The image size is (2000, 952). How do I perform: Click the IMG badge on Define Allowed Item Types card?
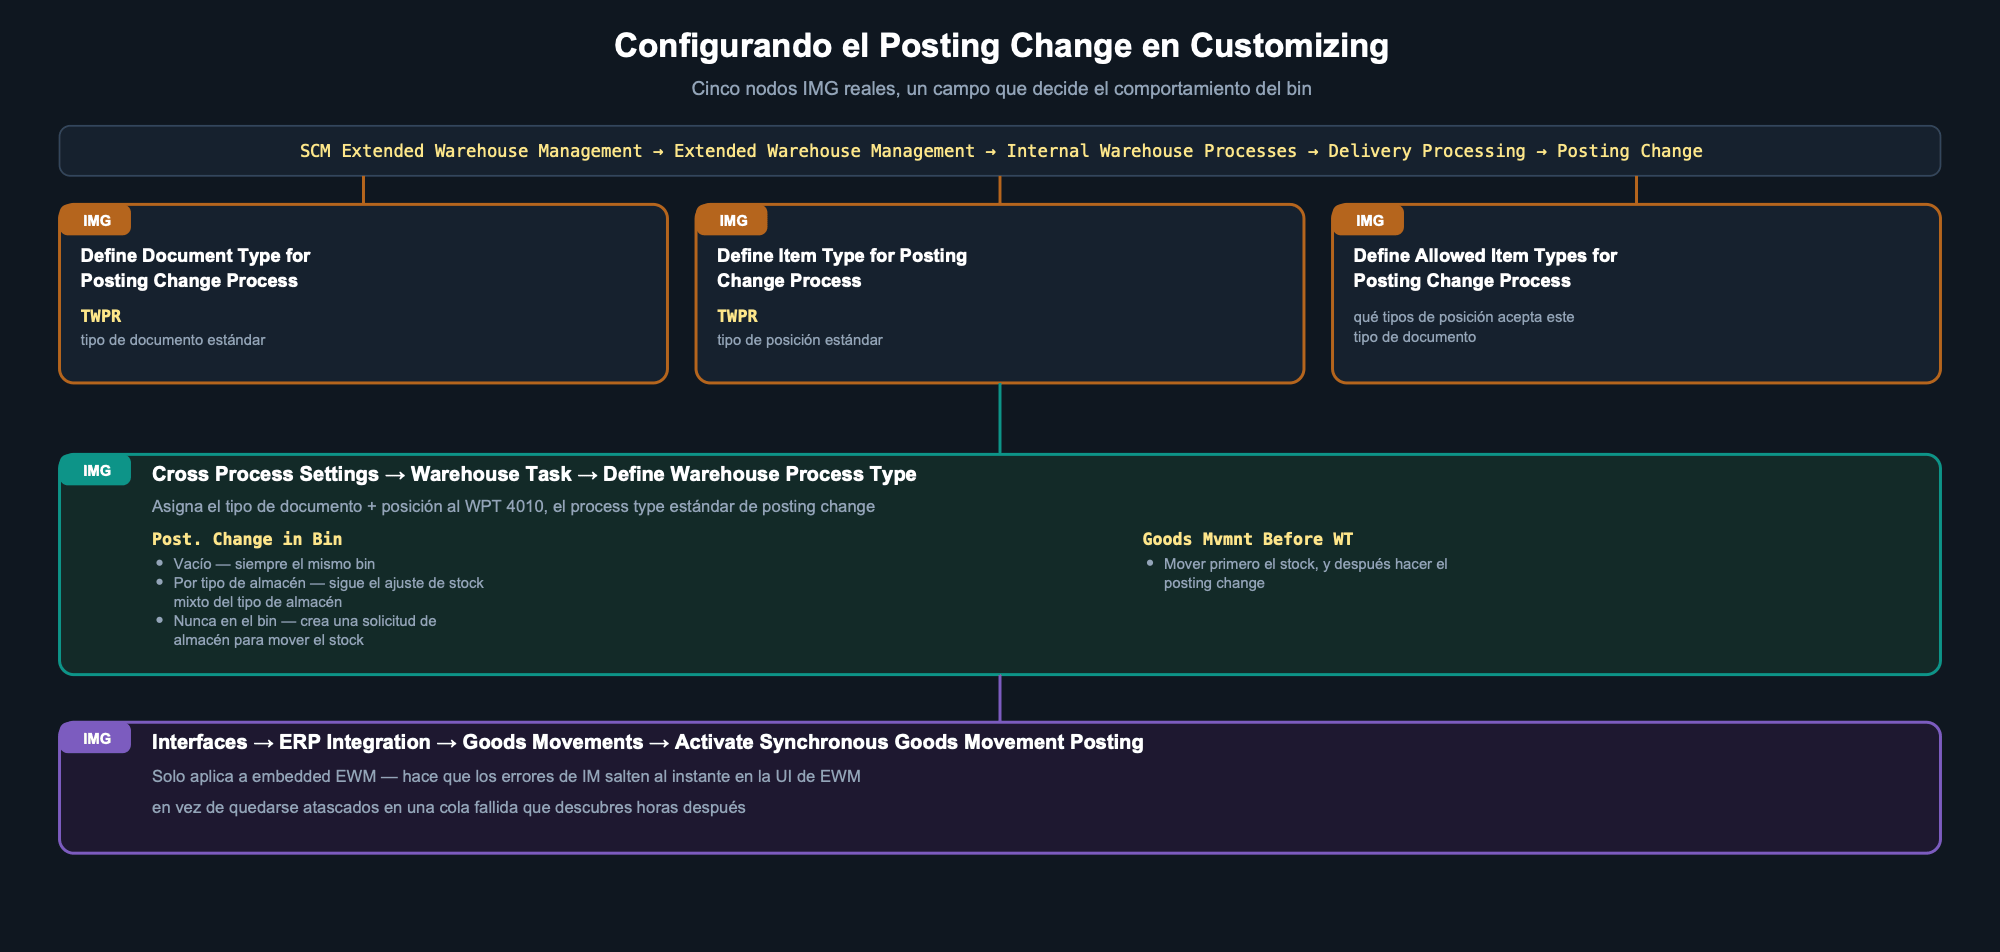1369,221
